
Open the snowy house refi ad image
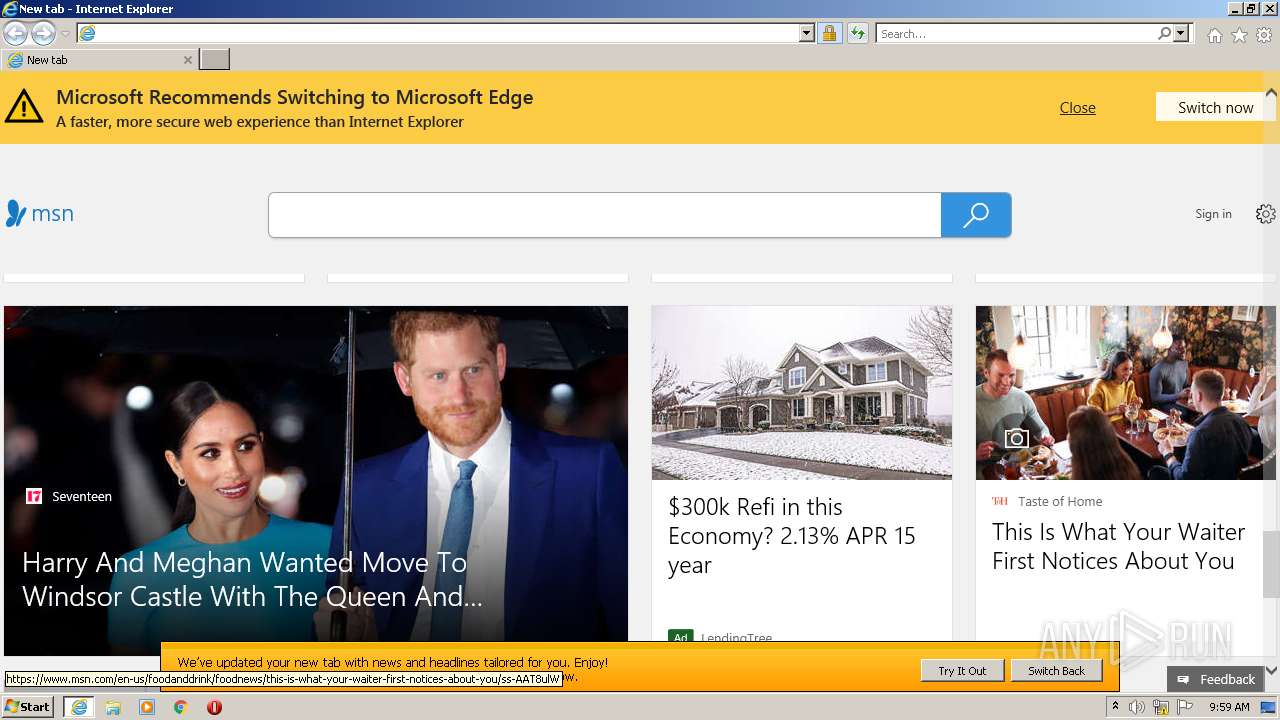pyautogui.click(x=802, y=393)
